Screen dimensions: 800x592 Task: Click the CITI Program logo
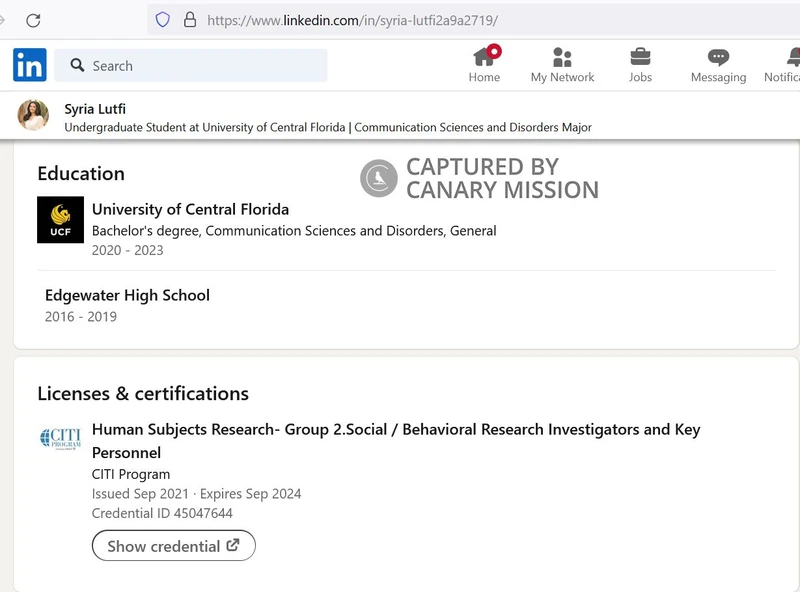pyautogui.click(x=60, y=438)
